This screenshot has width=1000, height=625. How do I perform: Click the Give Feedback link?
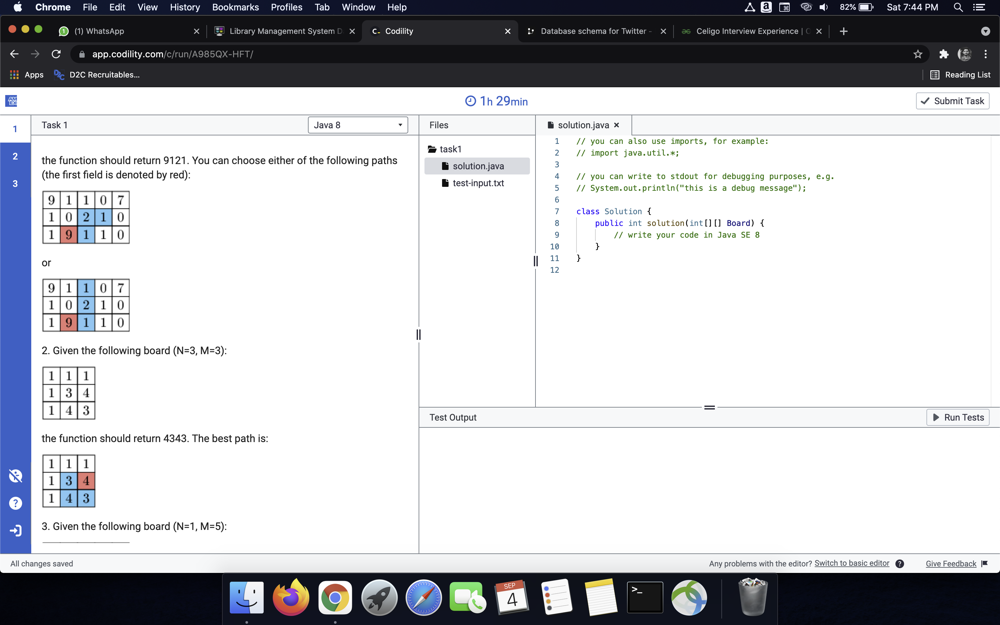click(950, 564)
